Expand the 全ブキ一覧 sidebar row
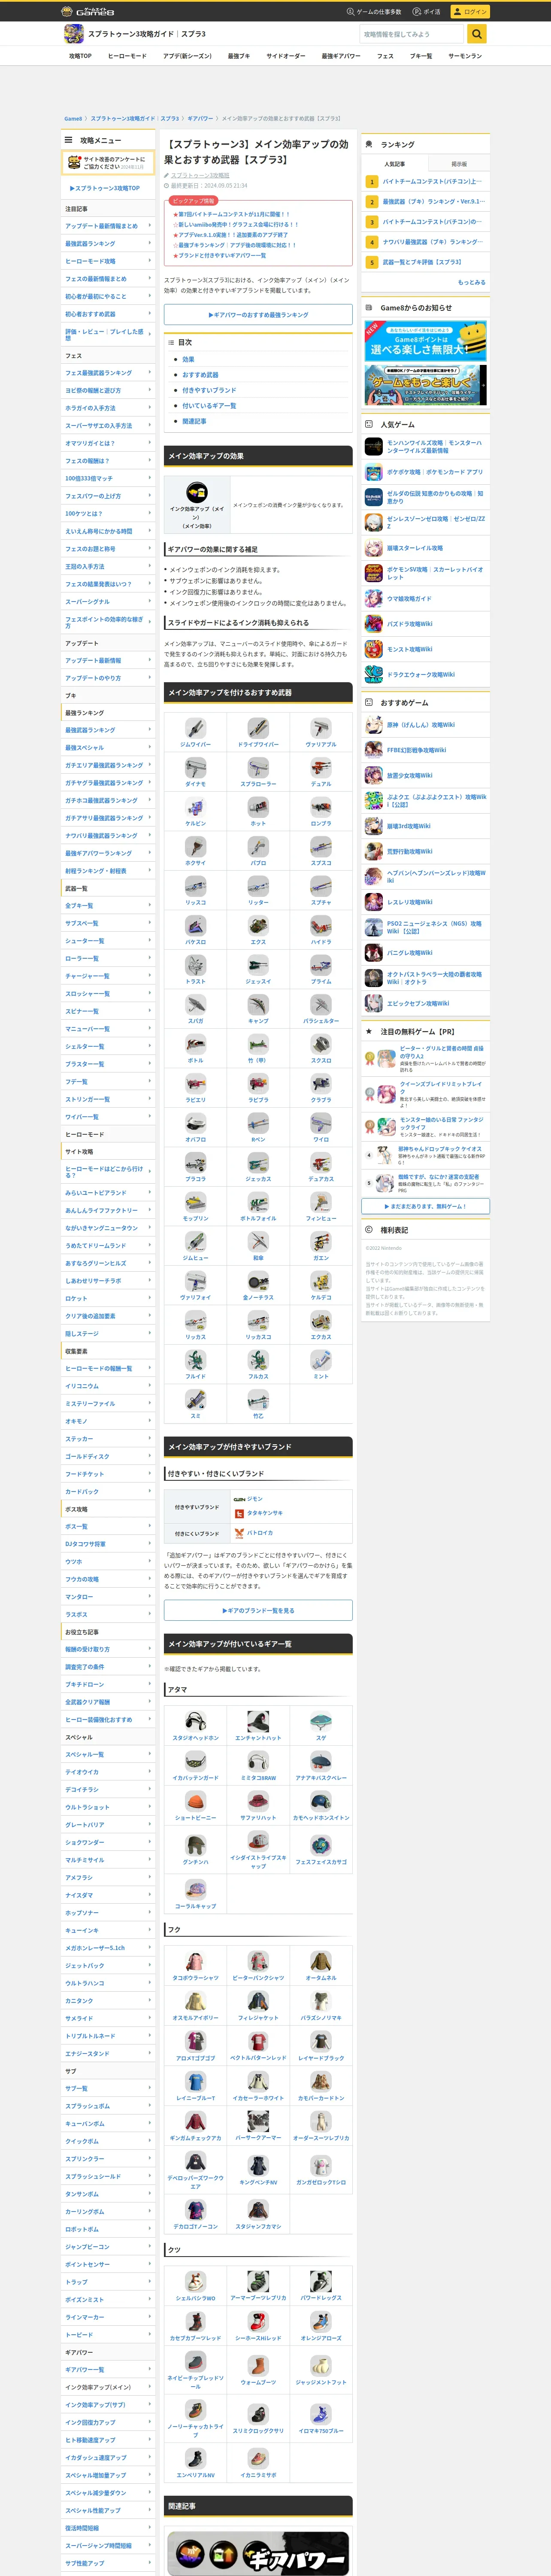Viewport: 551px width, 2576px height. click(x=108, y=905)
